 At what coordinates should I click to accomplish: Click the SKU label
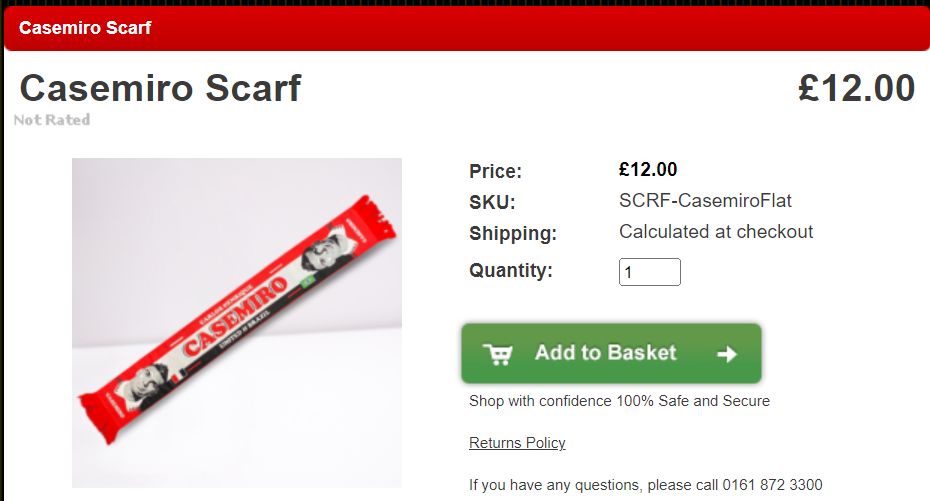492,202
